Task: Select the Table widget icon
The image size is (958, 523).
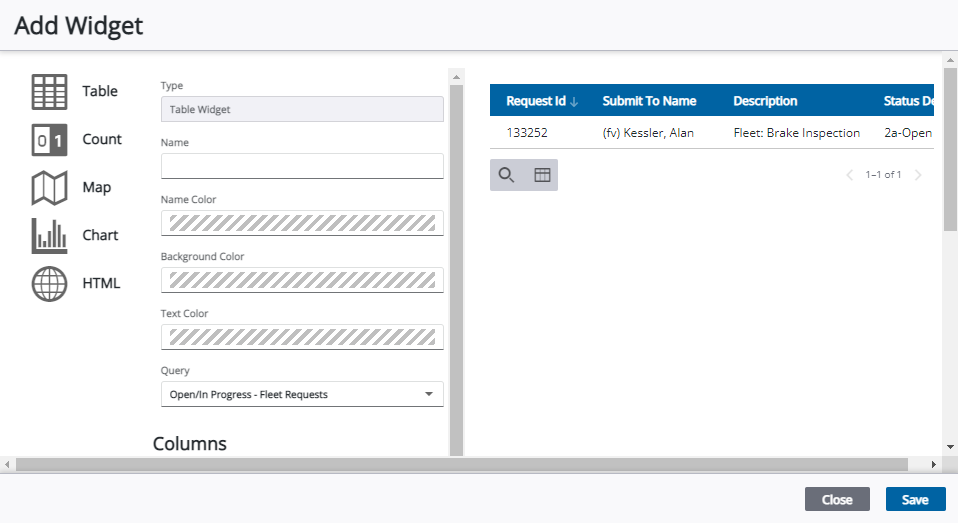Action: pyautogui.click(x=50, y=92)
